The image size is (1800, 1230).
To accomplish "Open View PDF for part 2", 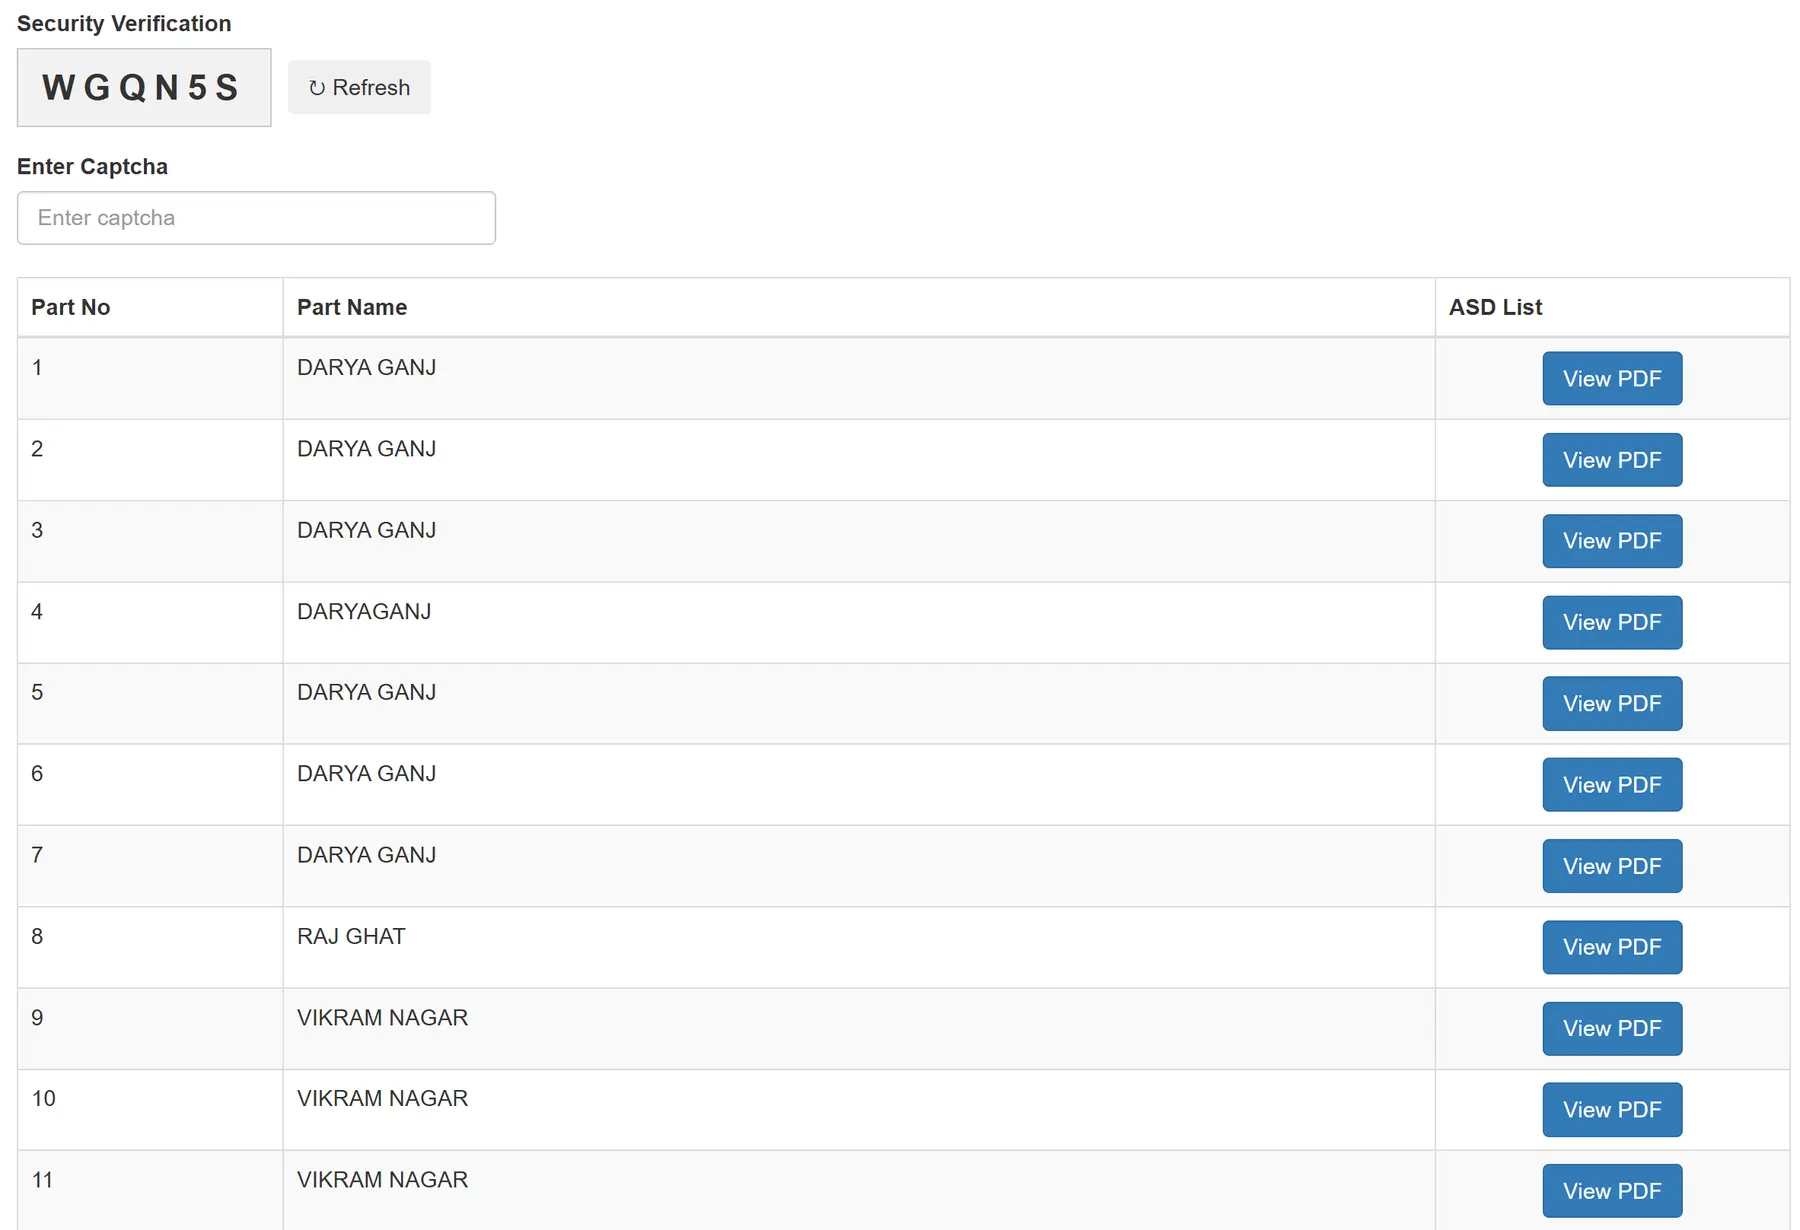I will 1612,460.
